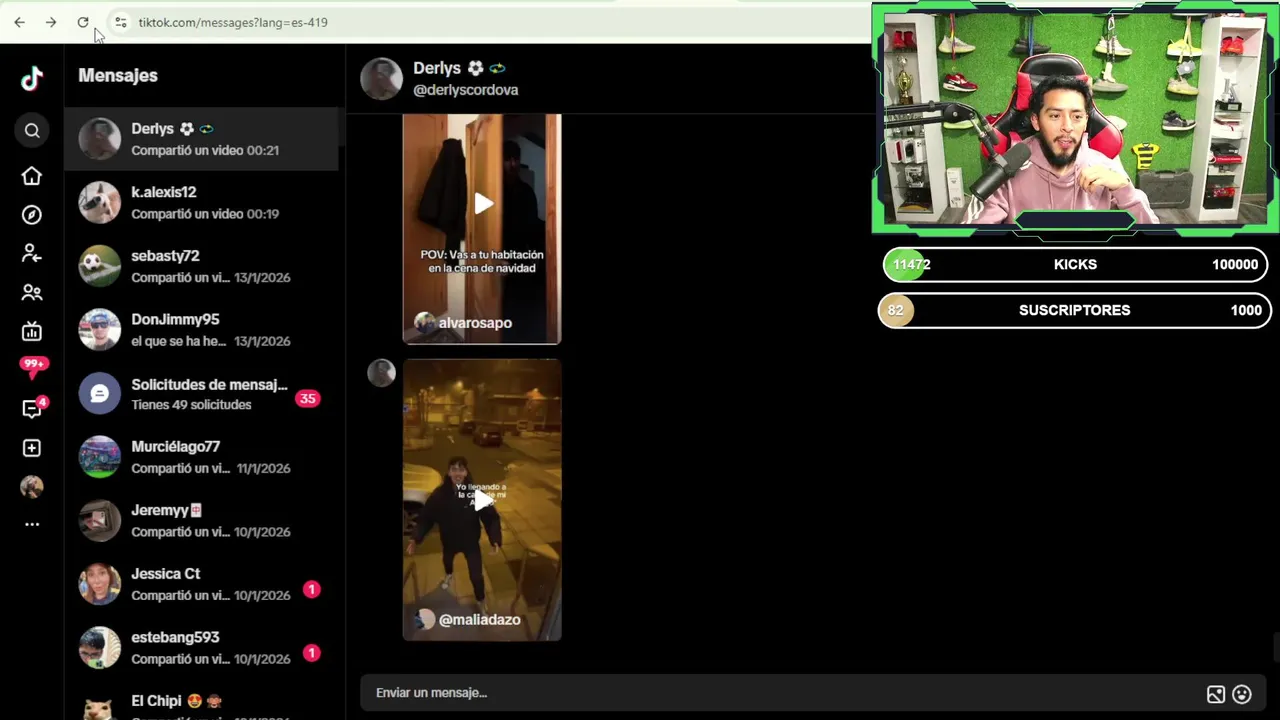Open the Jessica Ct conversation
The height and width of the screenshot is (720, 1280).
tap(204, 584)
